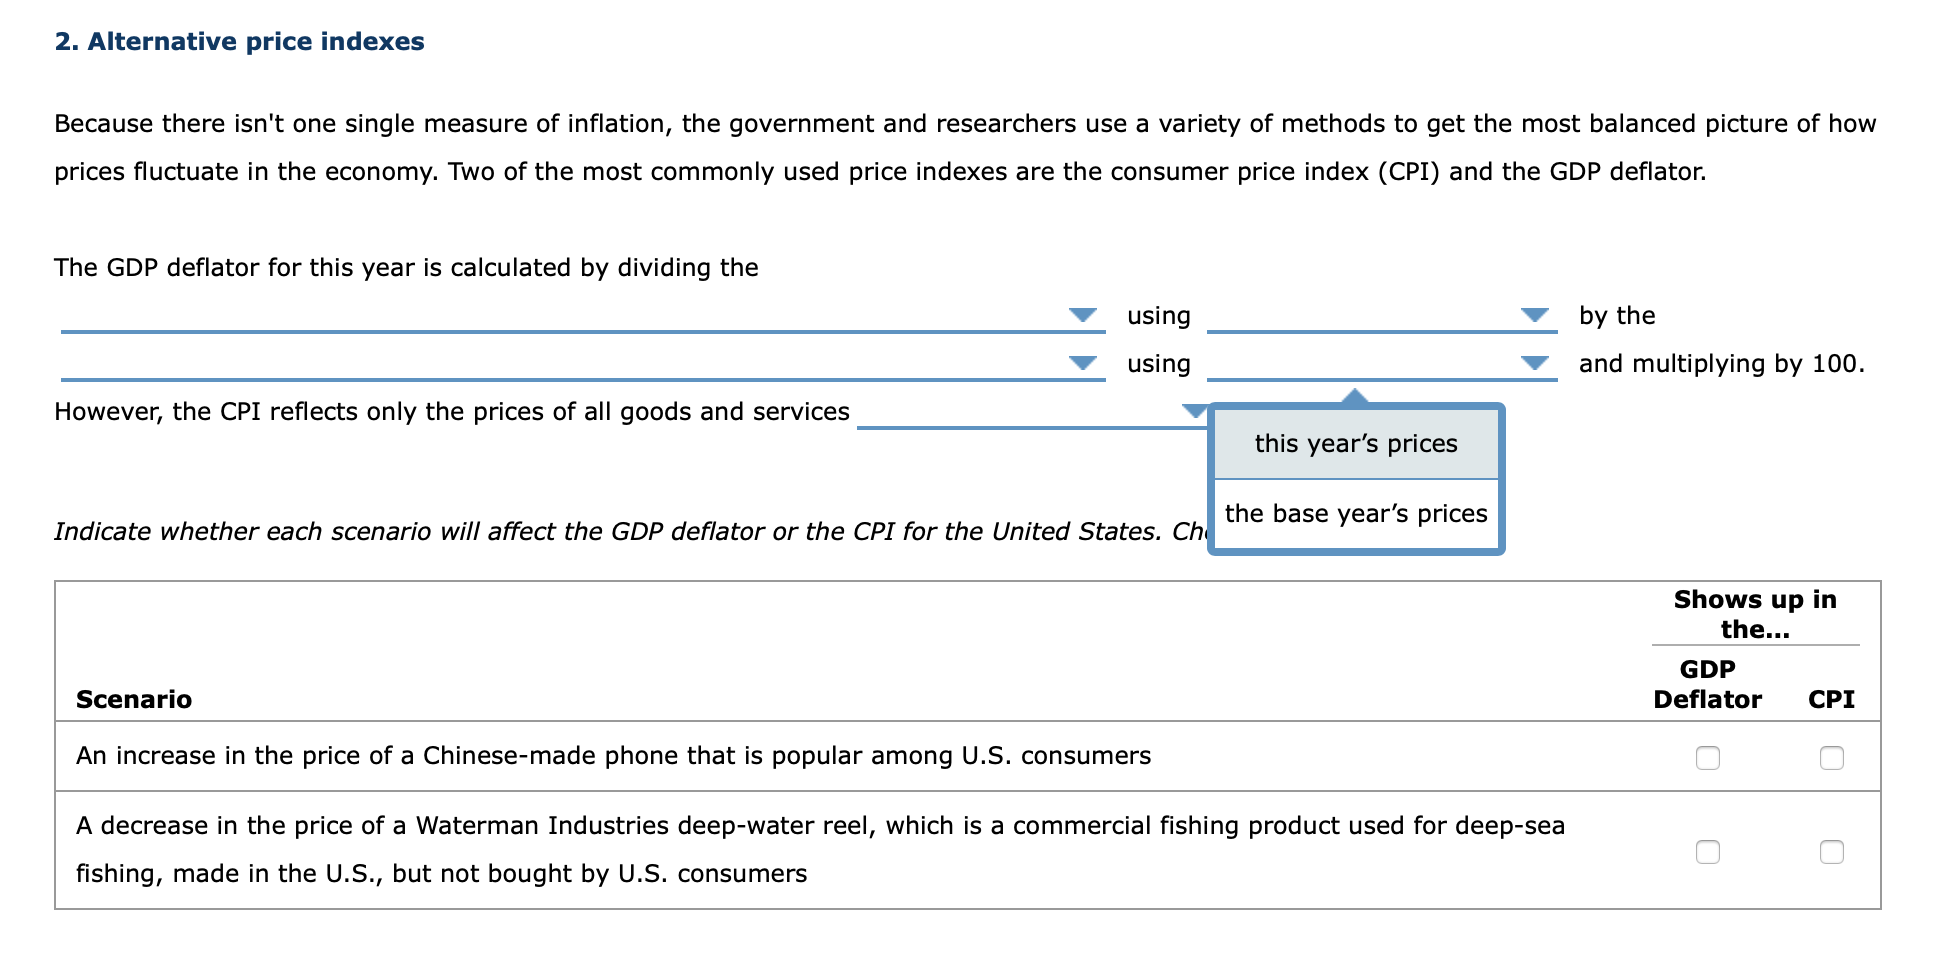Viewport: 1954px width, 956px height.
Task: Click the highlighted "this year's prices" list entry
Action: pos(1355,443)
